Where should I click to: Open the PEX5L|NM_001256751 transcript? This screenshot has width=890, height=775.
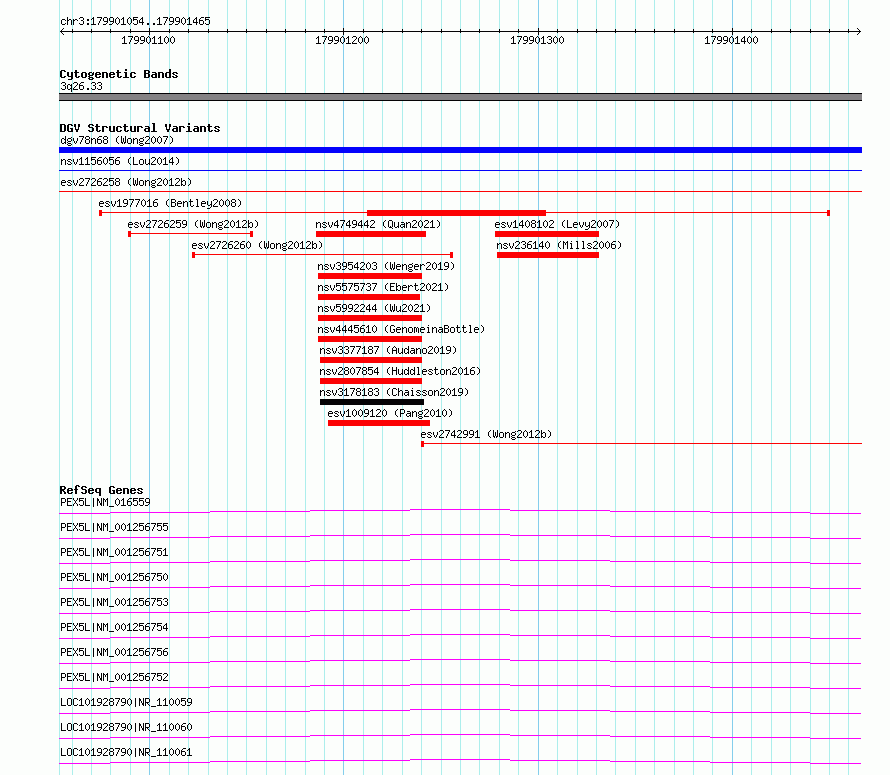pyautogui.click(x=114, y=552)
